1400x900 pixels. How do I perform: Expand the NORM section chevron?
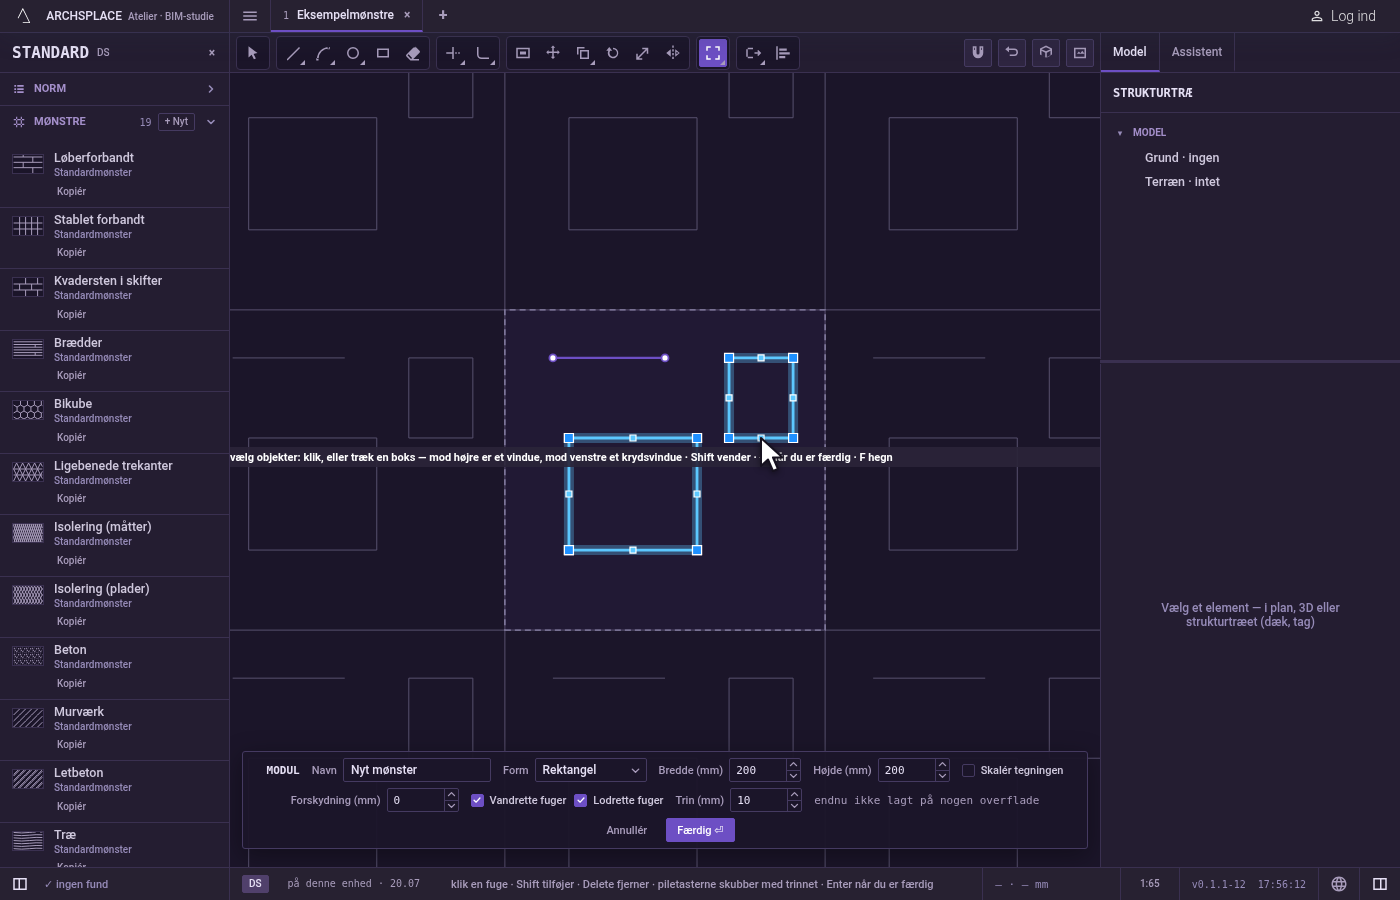pos(211,89)
